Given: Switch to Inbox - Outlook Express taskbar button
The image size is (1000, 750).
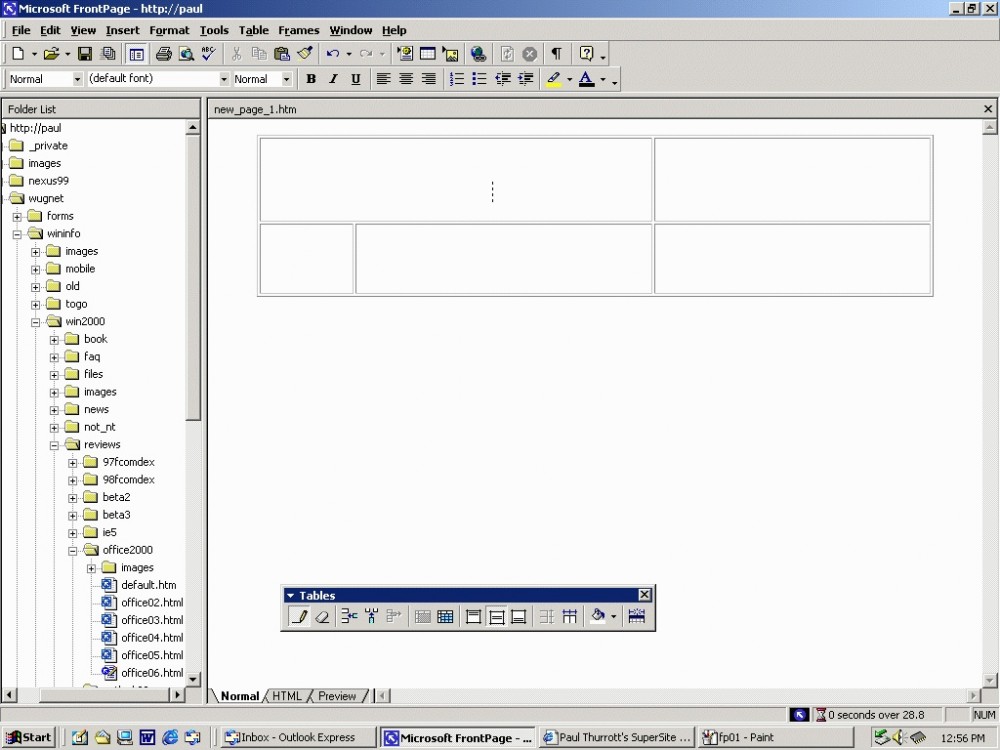Looking at the screenshot, I should pyautogui.click(x=297, y=738).
